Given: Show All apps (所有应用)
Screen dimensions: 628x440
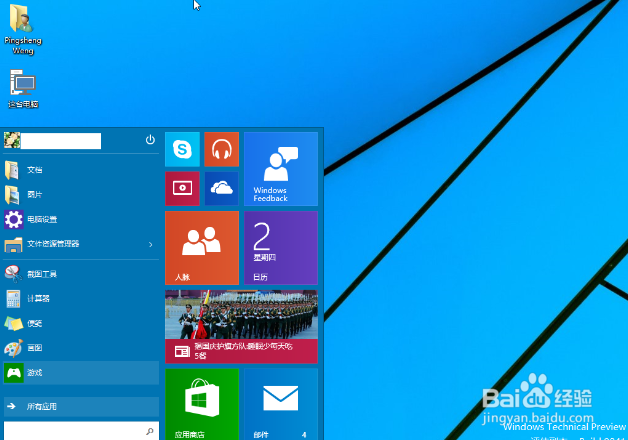Looking at the screenshot, I should coord(81,406).
